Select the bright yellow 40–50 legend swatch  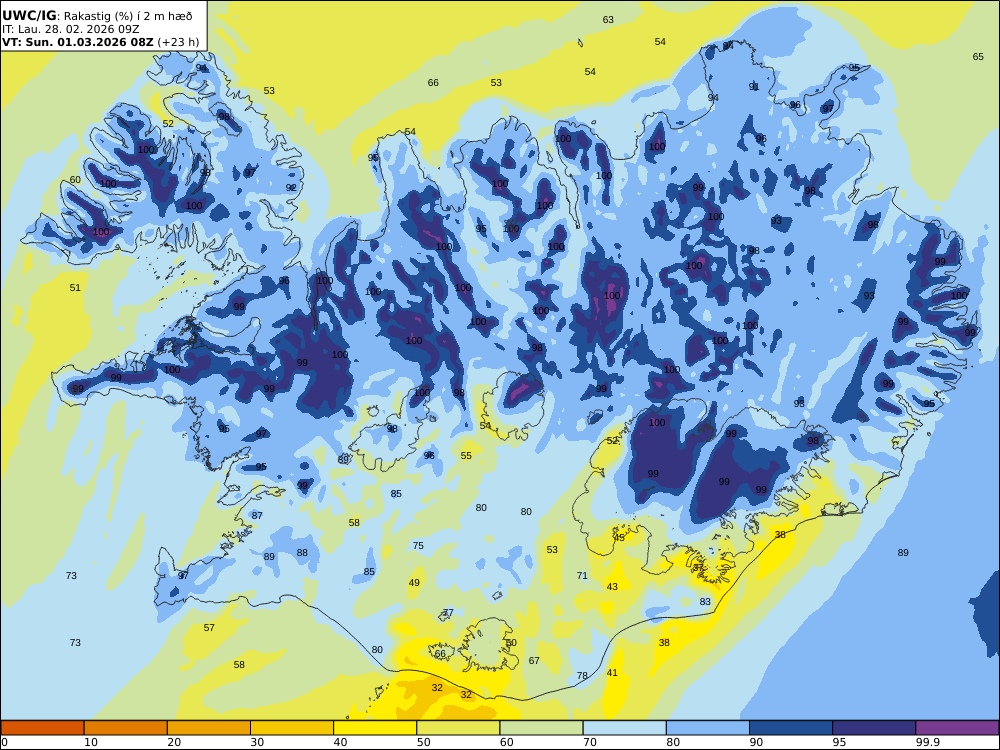tap(375, 728)
